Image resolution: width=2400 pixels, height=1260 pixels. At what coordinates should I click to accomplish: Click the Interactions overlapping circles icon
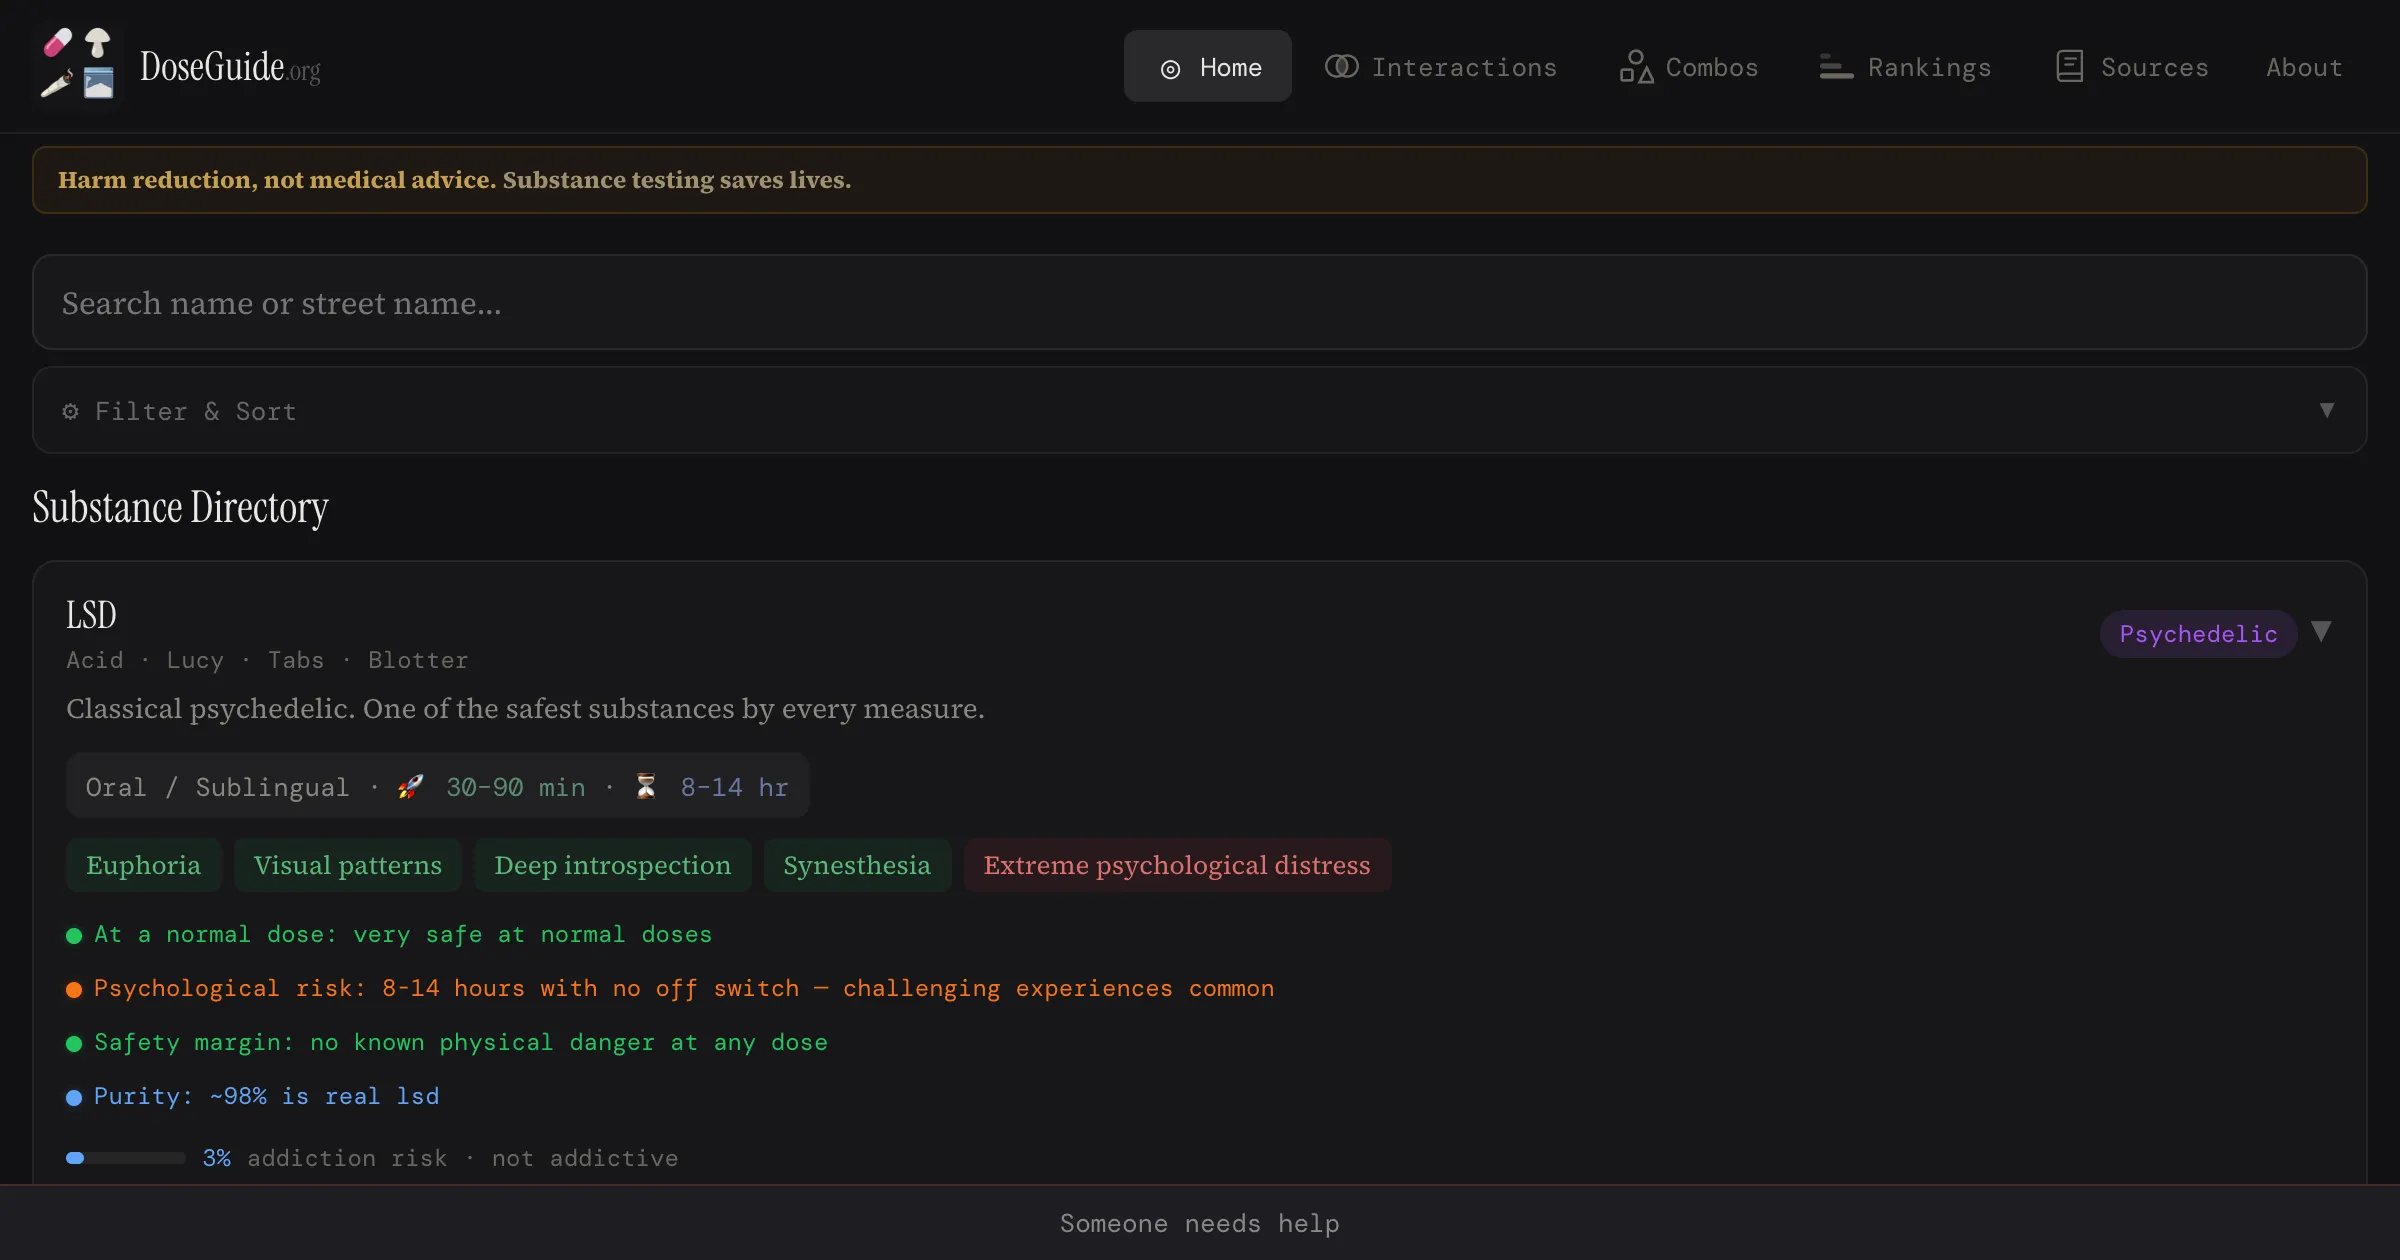(1341, 67)
